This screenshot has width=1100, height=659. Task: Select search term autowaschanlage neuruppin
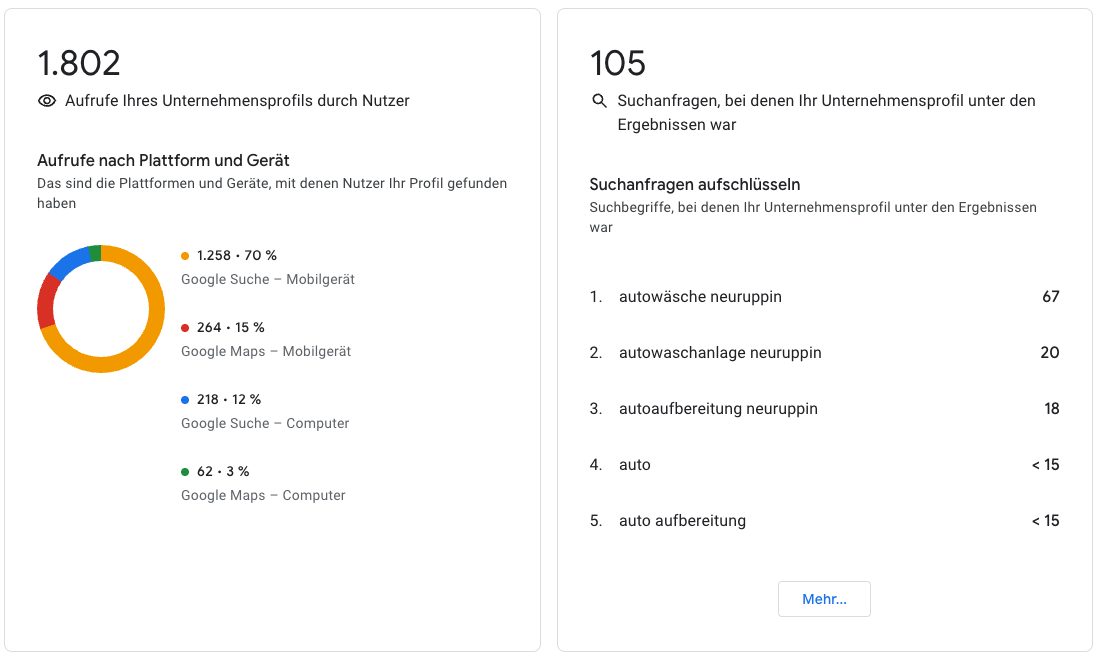point(720,353)
